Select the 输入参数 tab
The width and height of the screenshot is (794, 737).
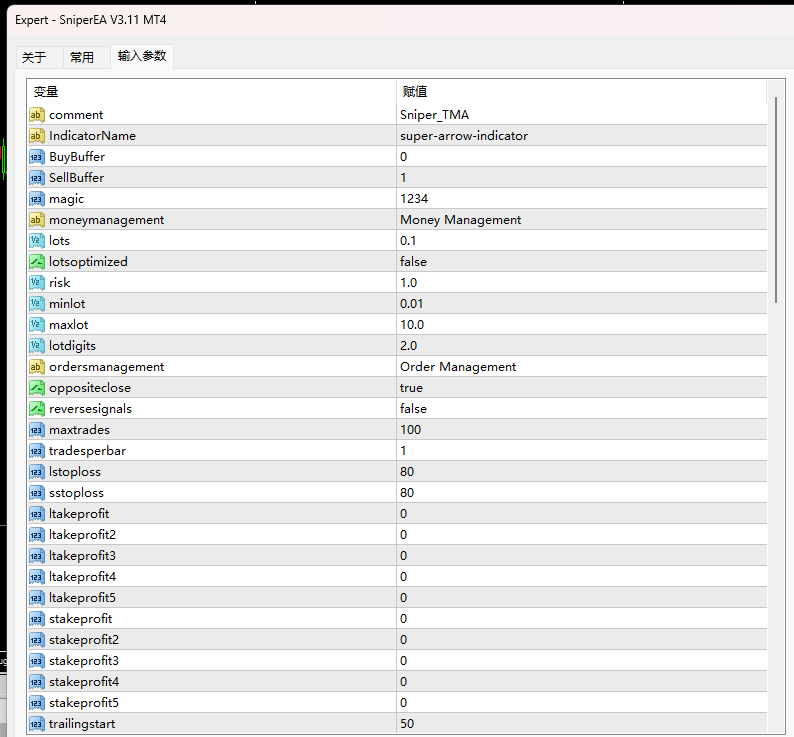(x=142, y=56)
